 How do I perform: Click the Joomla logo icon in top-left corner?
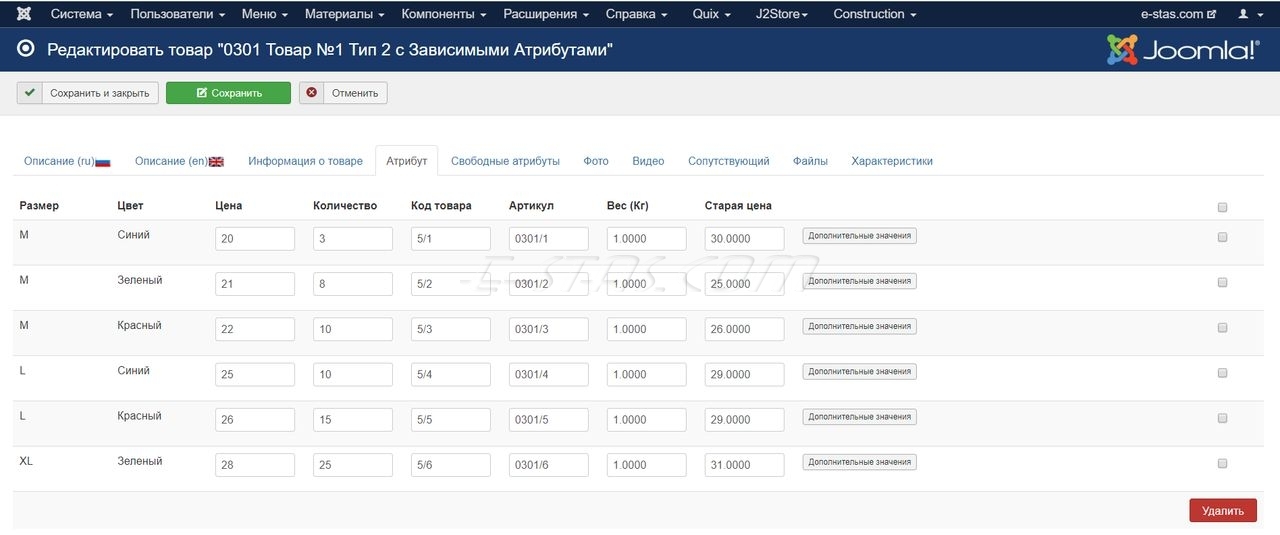click(24, 14)
